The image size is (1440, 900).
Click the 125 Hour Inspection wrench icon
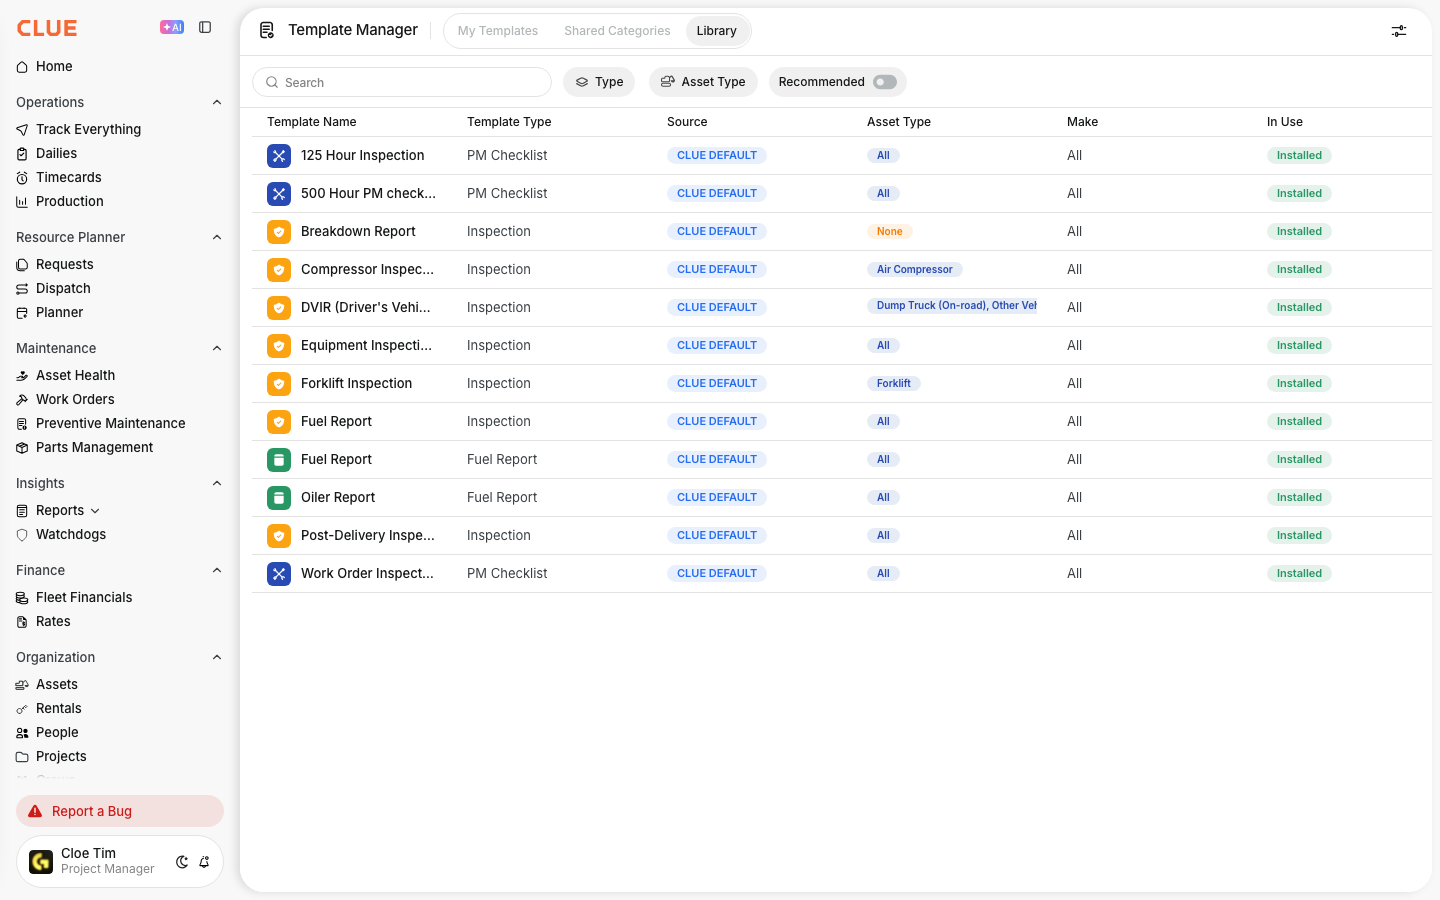click(279, 156)
